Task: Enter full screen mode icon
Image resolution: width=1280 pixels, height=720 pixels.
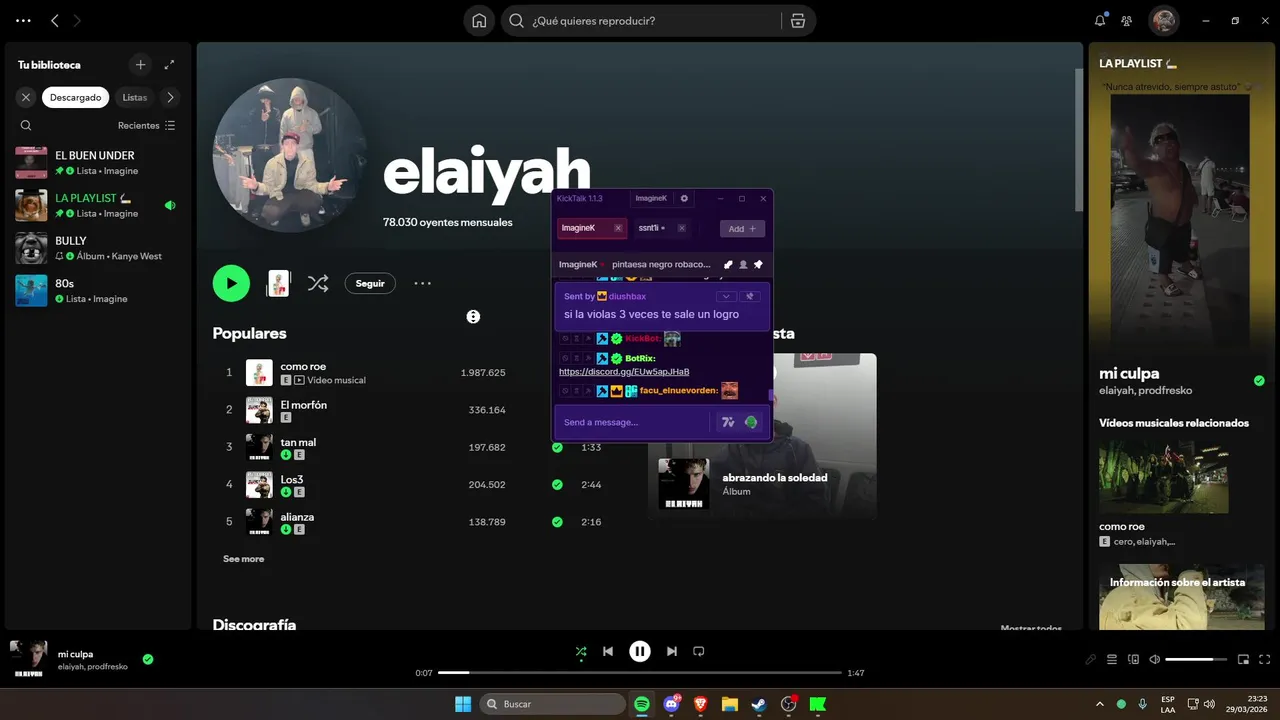Action: click(1265, 659)
